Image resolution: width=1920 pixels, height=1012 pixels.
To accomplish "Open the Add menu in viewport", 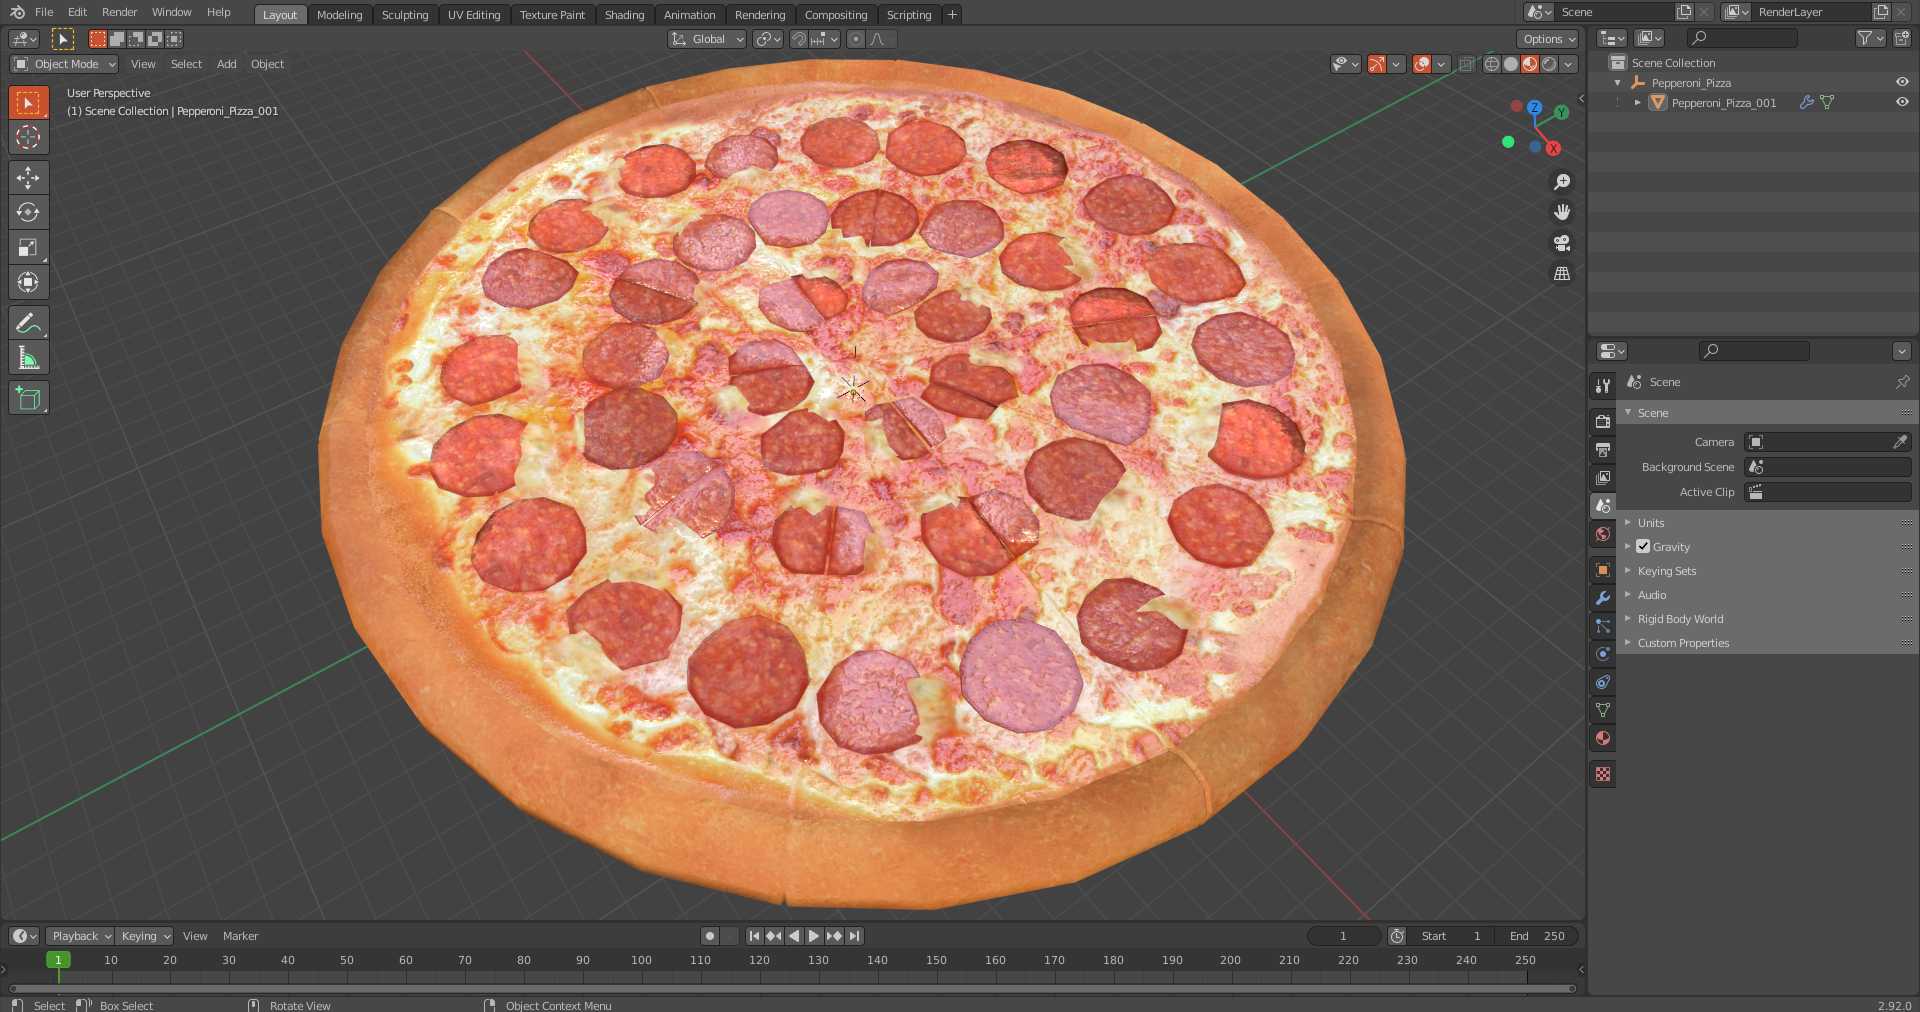I will (227, 64).
